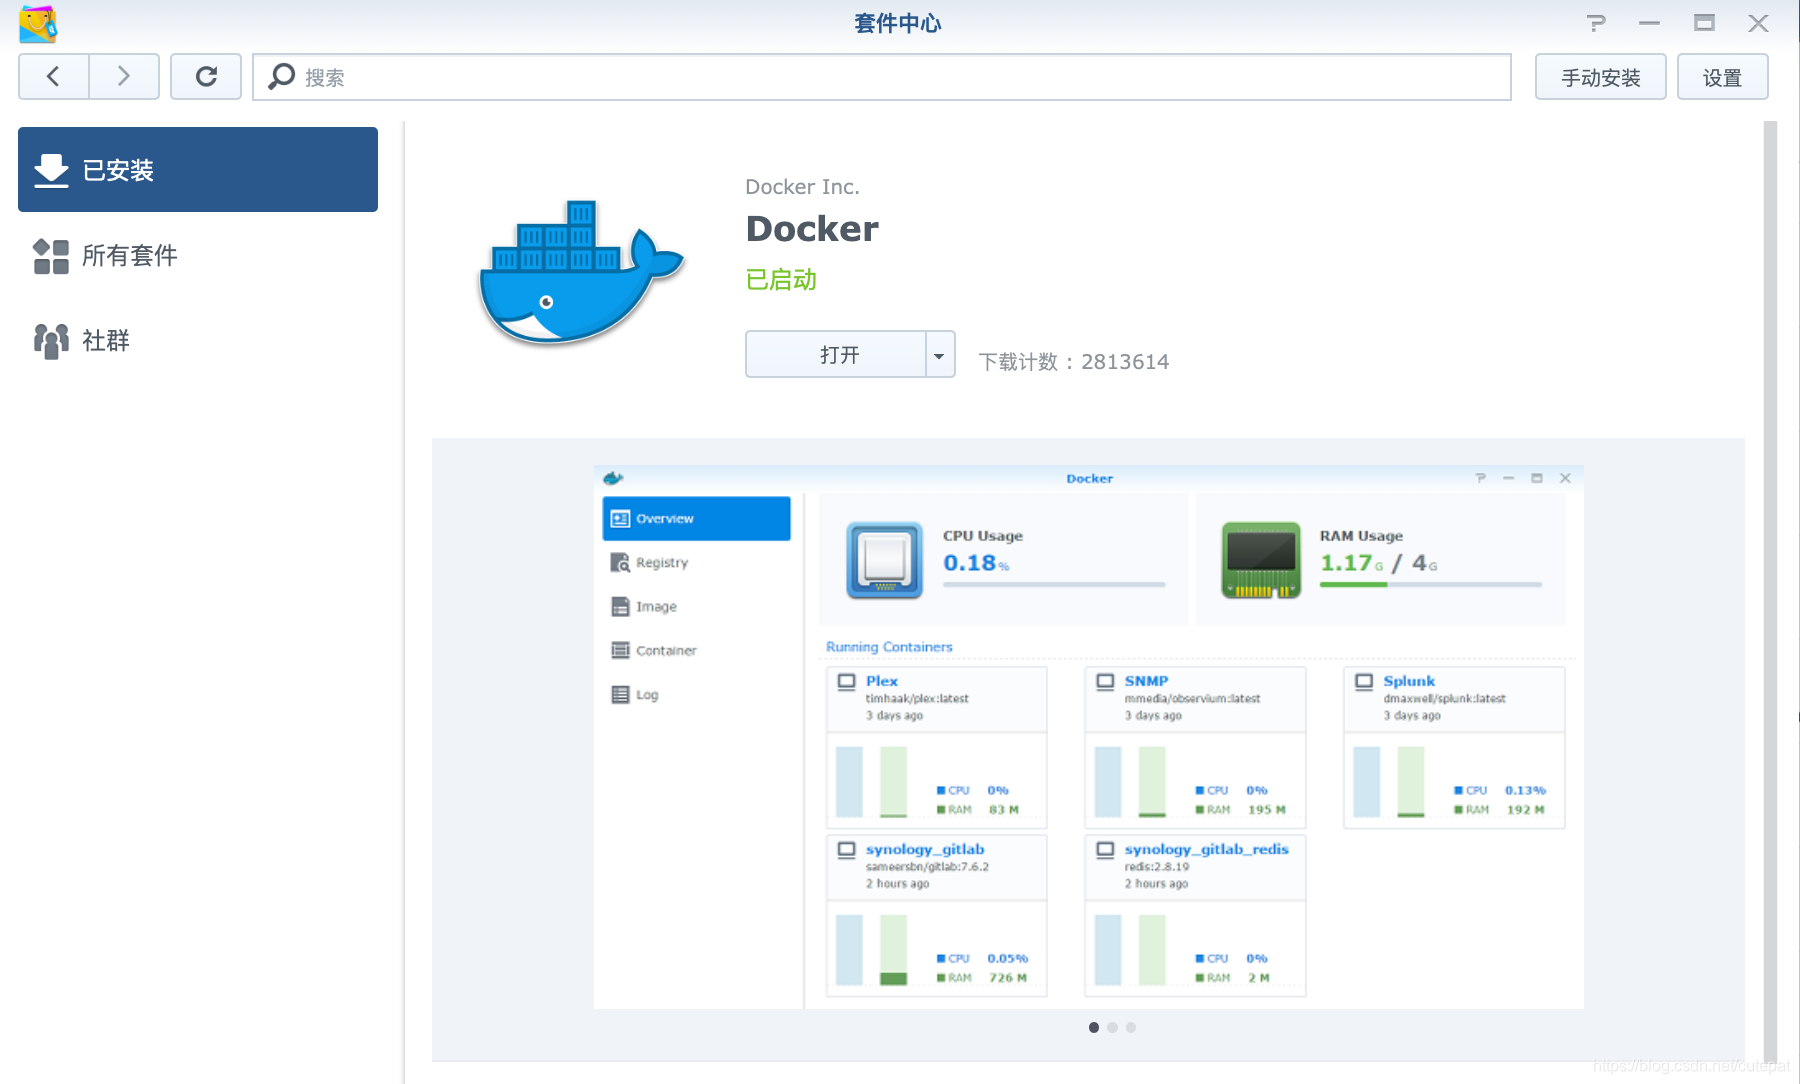The height and width of the screenshot is (1084, 1800).
Task: Click the Splunk container name
Action: pos(1409,681)
